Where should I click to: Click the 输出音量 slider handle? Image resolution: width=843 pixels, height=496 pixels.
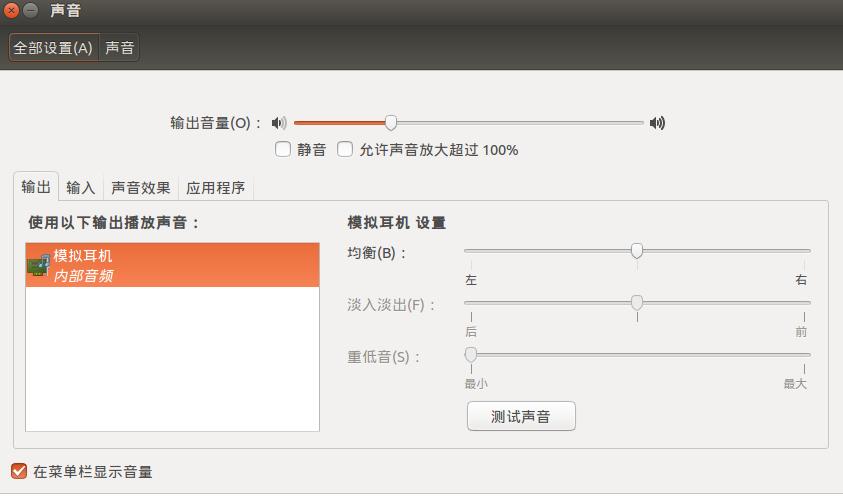click(391, 123)
